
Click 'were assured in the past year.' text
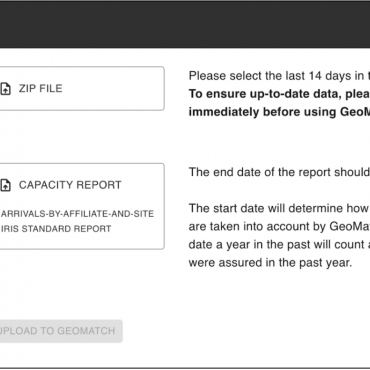click(270, 263)
